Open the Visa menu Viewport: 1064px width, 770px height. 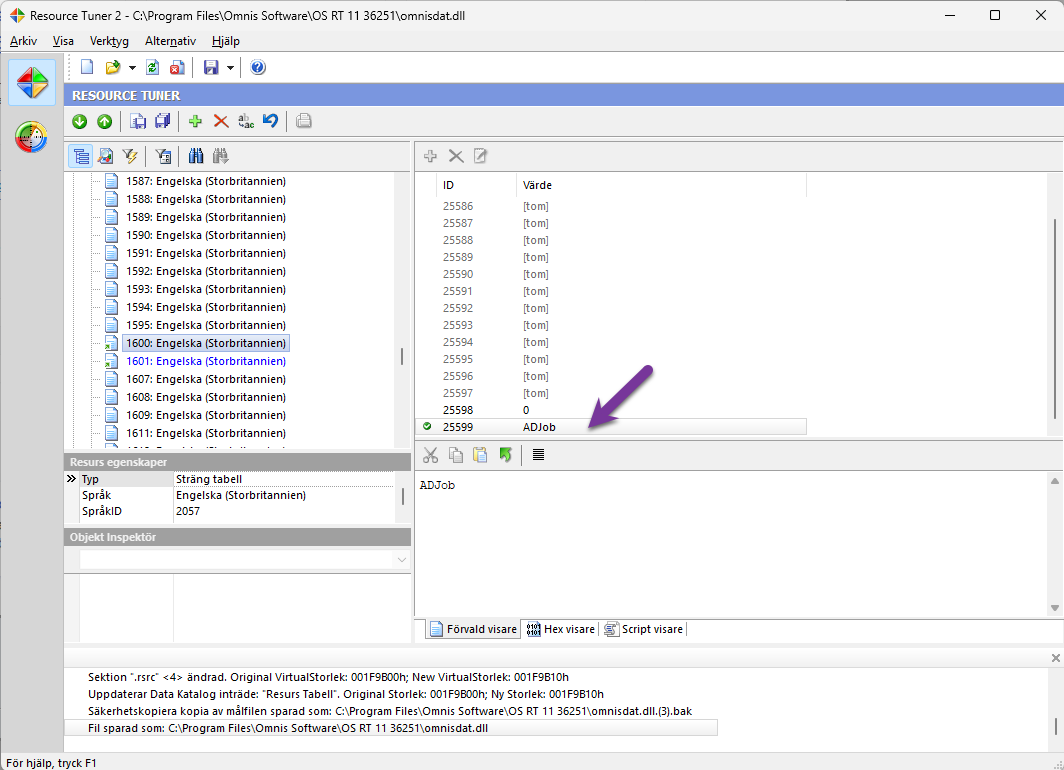[63, 41]
